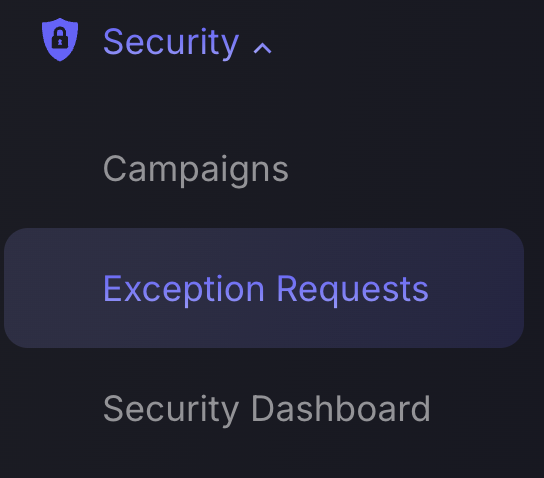This screenshot has height=478, width=544.
Task: Open the Dashboard entry below Exception Requests
Action: pyautogui.click(x=266, y=409)
